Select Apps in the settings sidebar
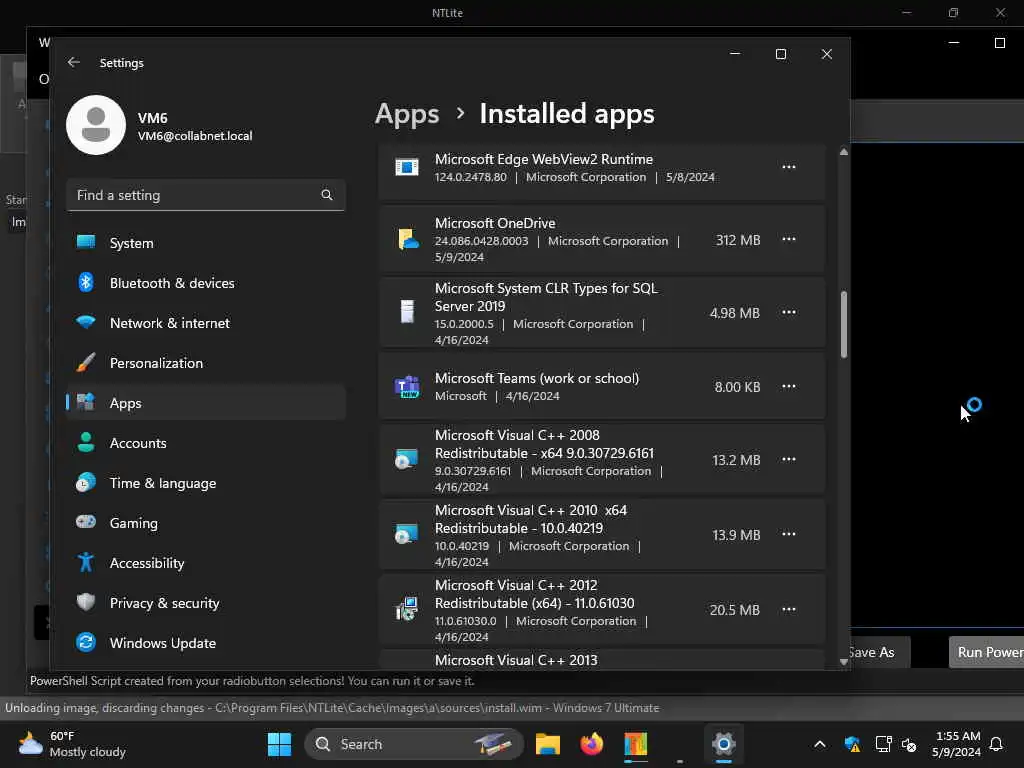 pyautogui.click(x=206, y=403)
